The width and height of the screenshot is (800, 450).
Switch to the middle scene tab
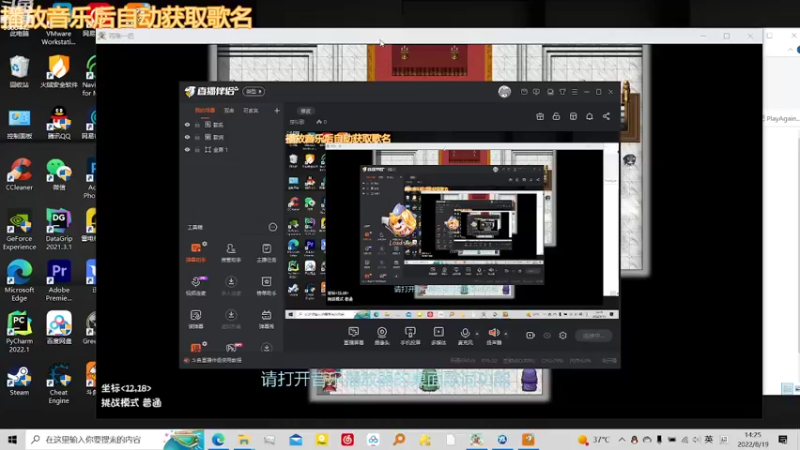229,110
